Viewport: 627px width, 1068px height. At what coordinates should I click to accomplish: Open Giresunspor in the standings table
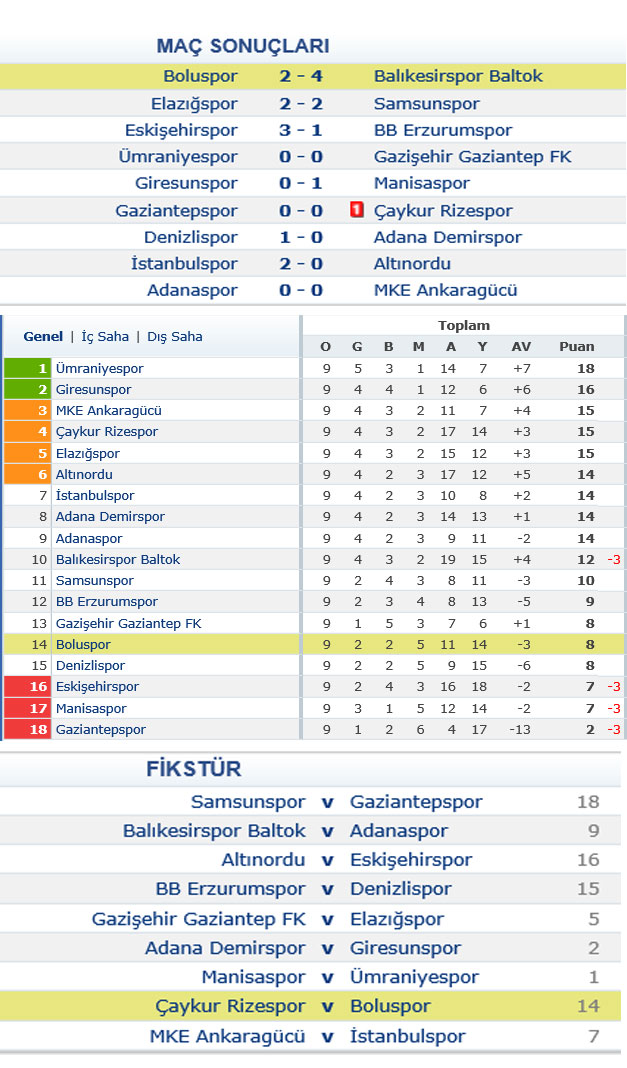93,390
